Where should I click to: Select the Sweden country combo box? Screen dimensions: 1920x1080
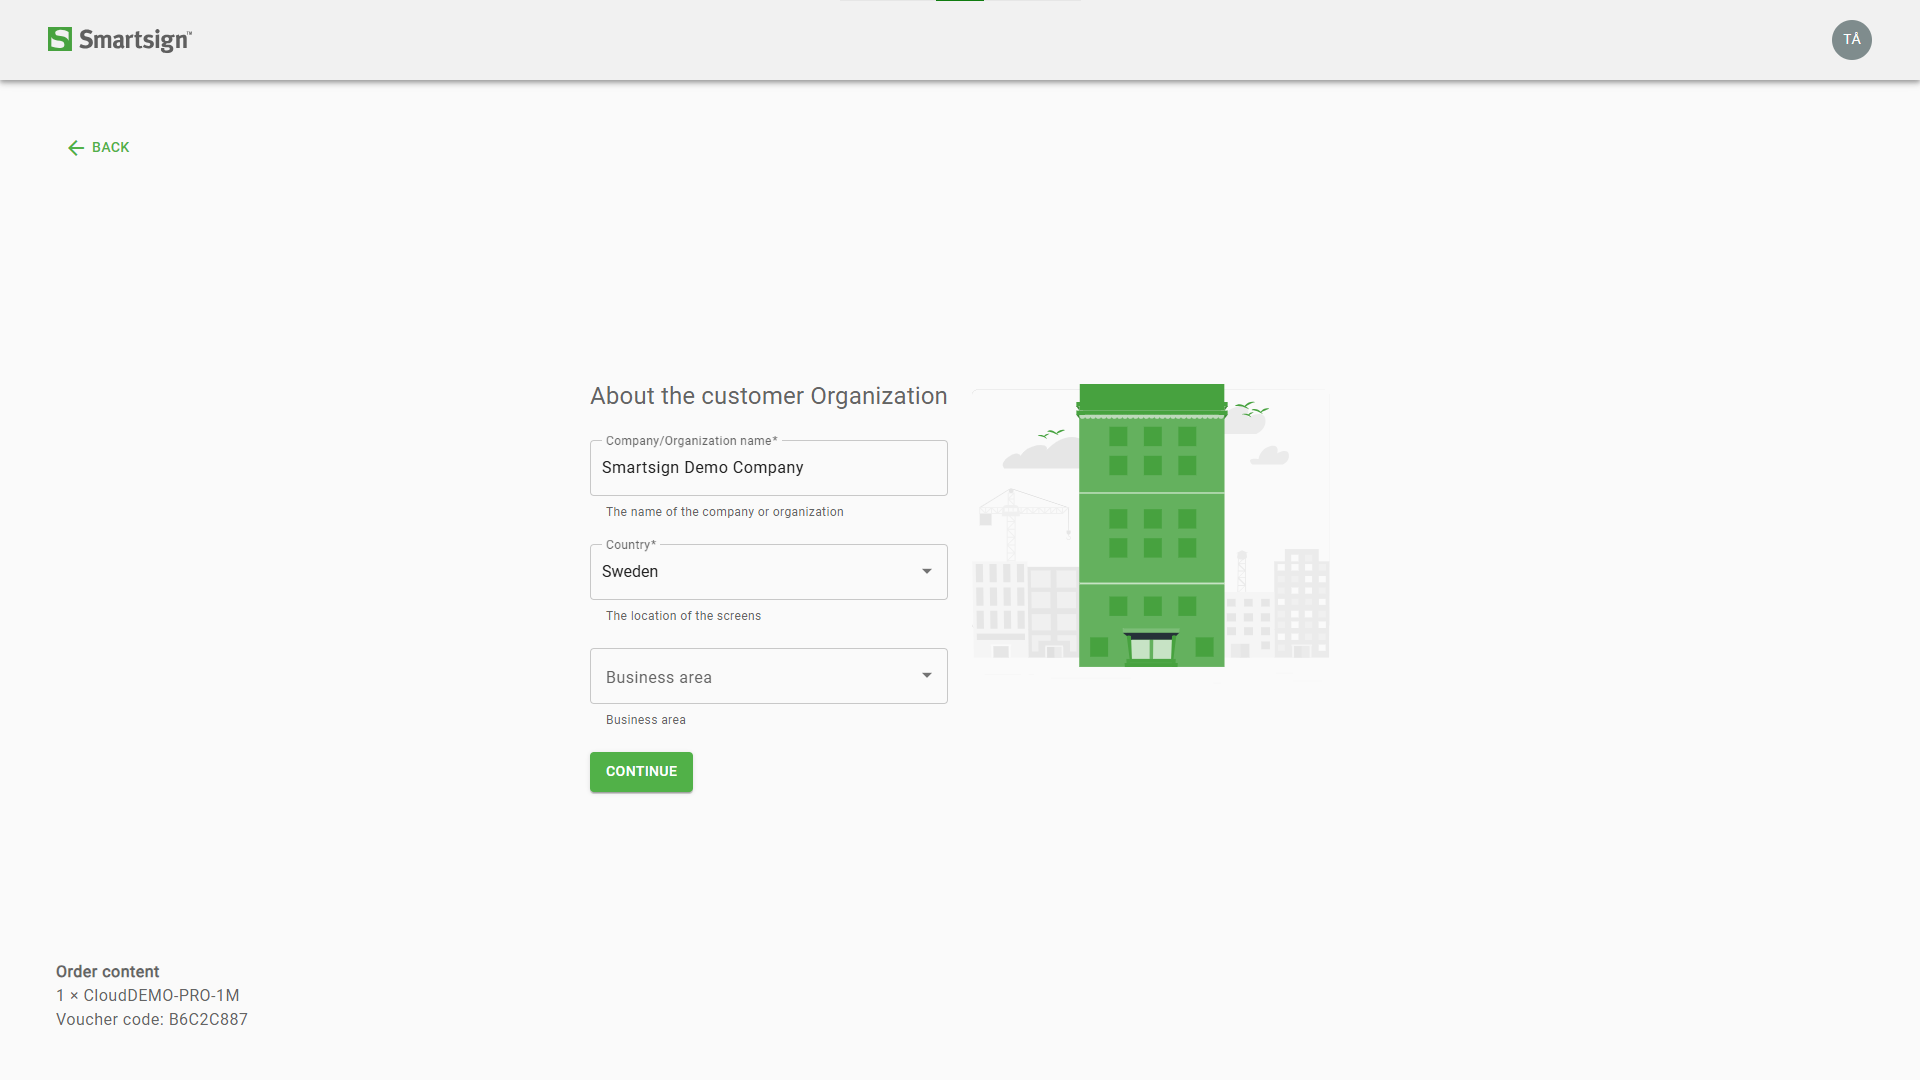pyautogui.click(x=750, y=572)
